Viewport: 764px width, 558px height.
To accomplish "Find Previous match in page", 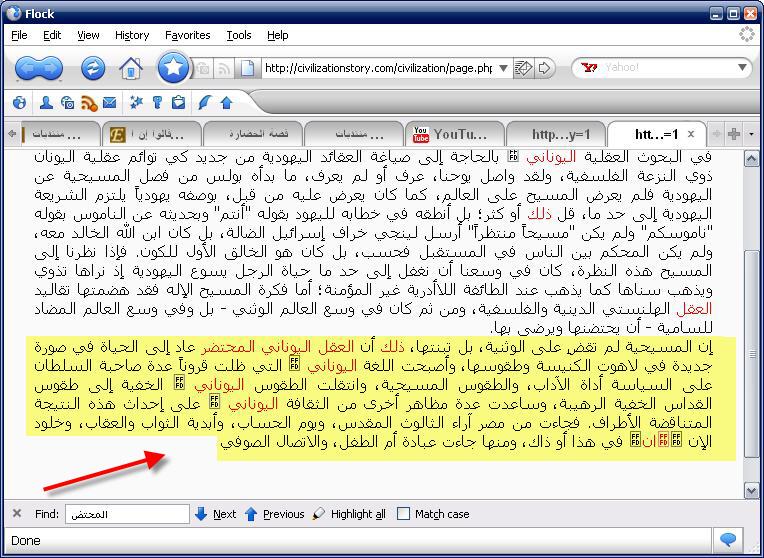I will pyautogui.click(x=274, y=514).
